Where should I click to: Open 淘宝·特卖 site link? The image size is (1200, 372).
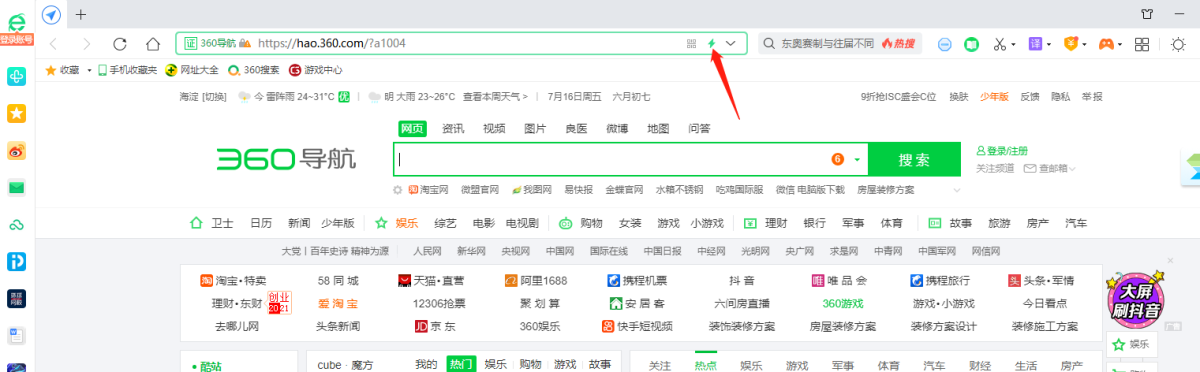[234, 280]
